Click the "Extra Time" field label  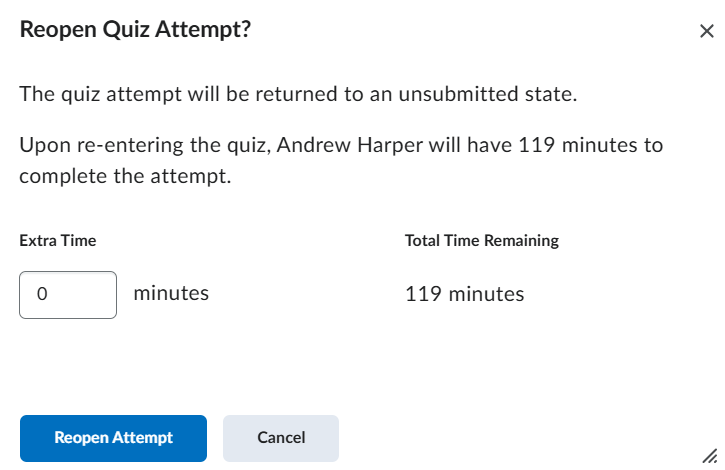click(58, 241)
